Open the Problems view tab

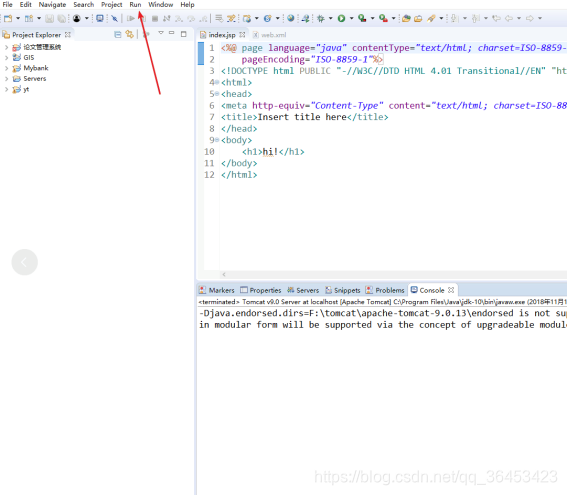click(x=385, y=290)
